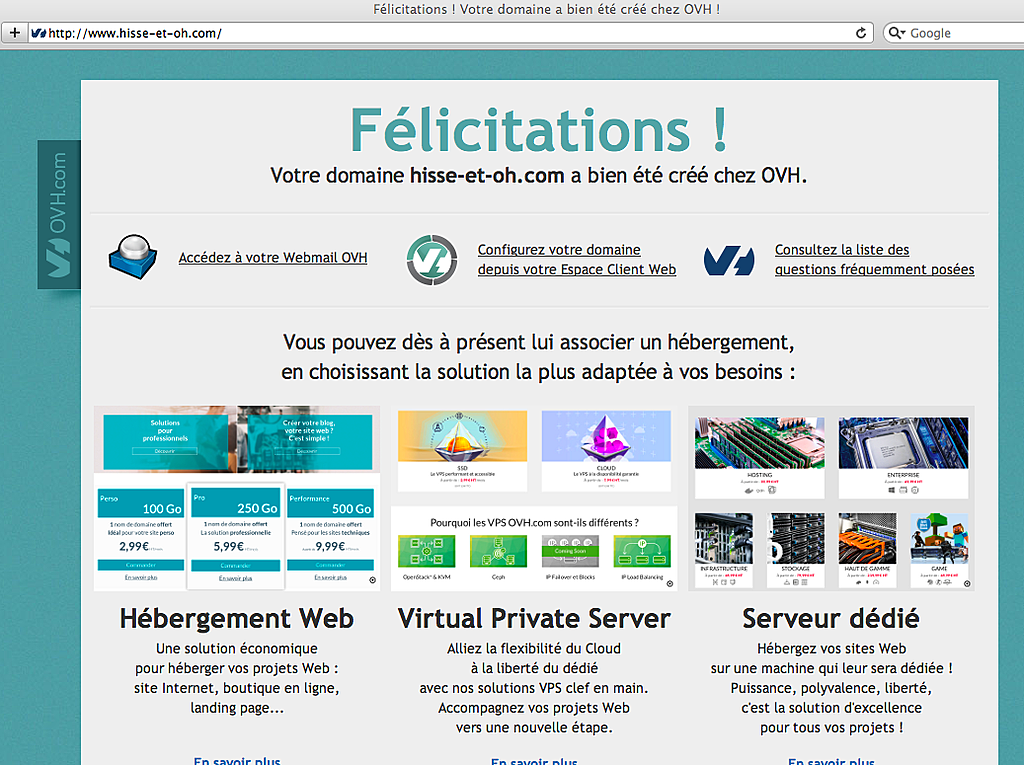This screenshot has height=765, width=1024.
Task: Zoom the Serveur dédié image magnifier icon
Action: pyautogui.click(x=967, y=583)
